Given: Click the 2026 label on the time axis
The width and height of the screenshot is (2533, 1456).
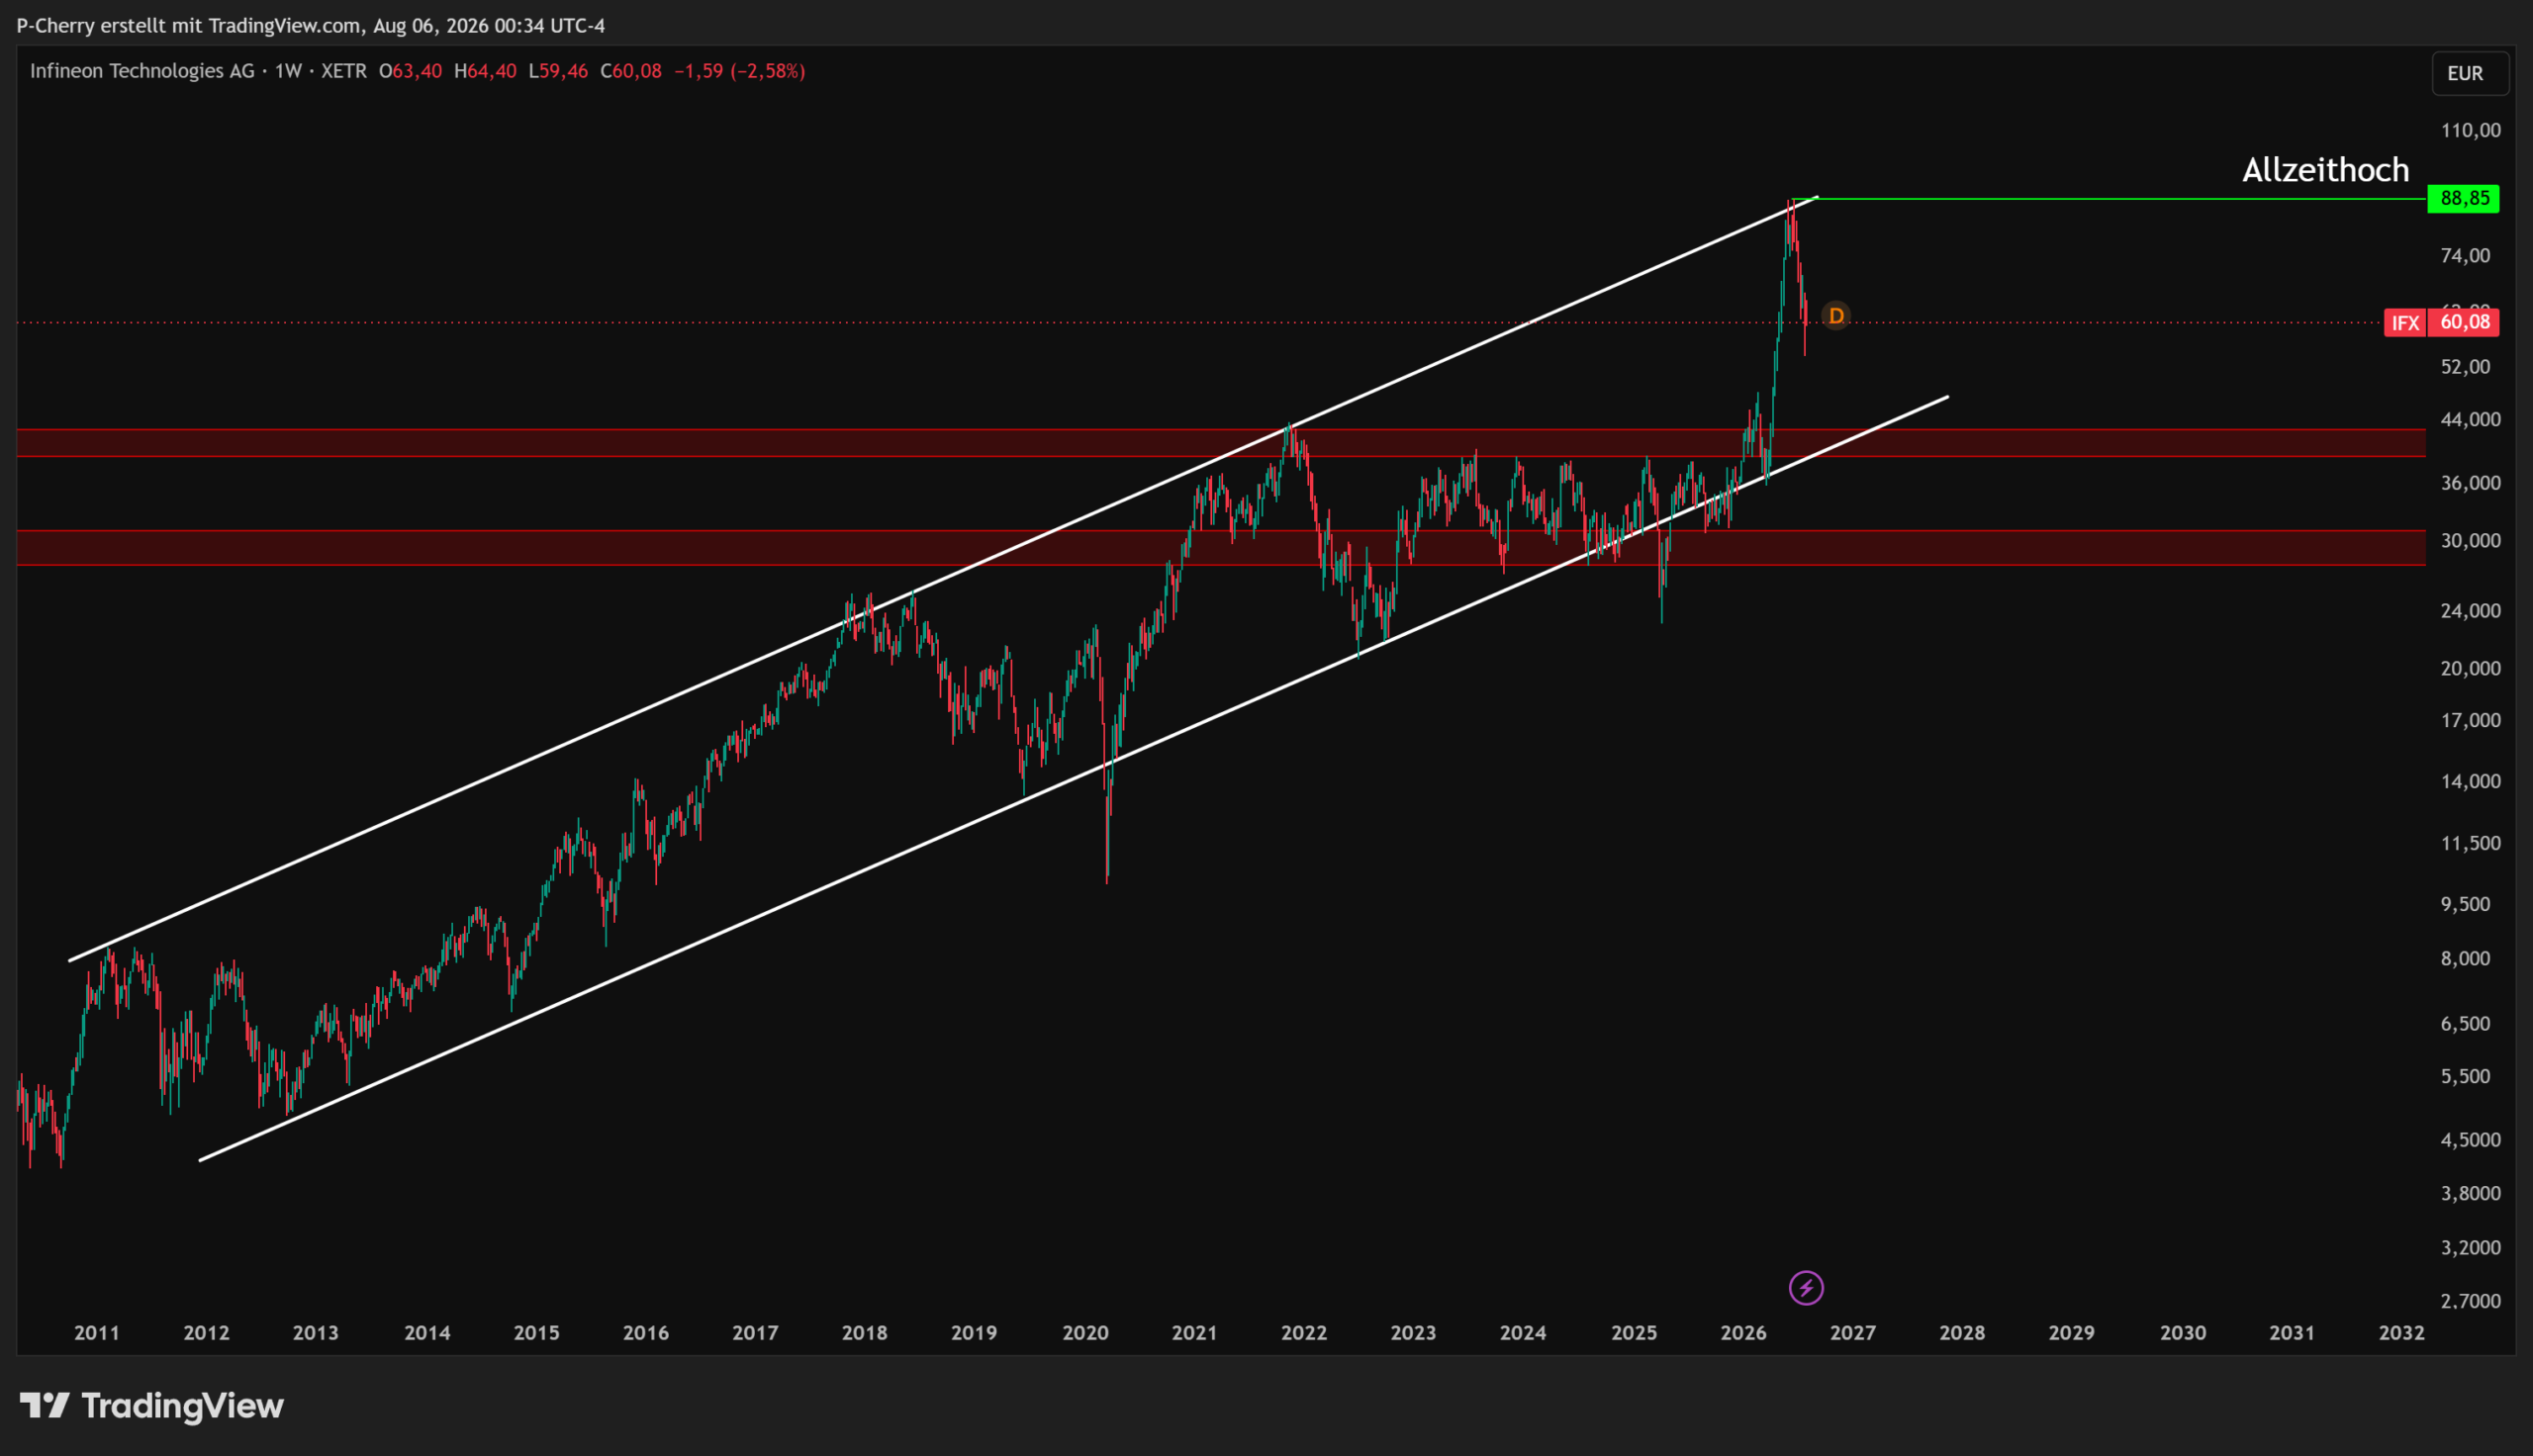Looking at the screenshot, I should (1743, 1333).
